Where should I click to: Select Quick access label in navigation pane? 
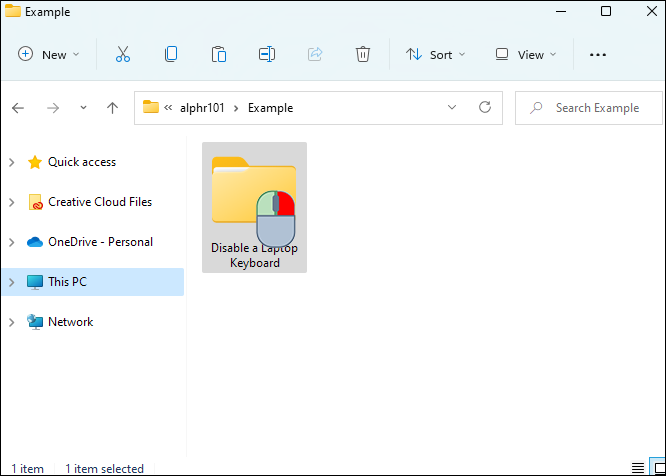pyautogui.click(x=82, y=162)
